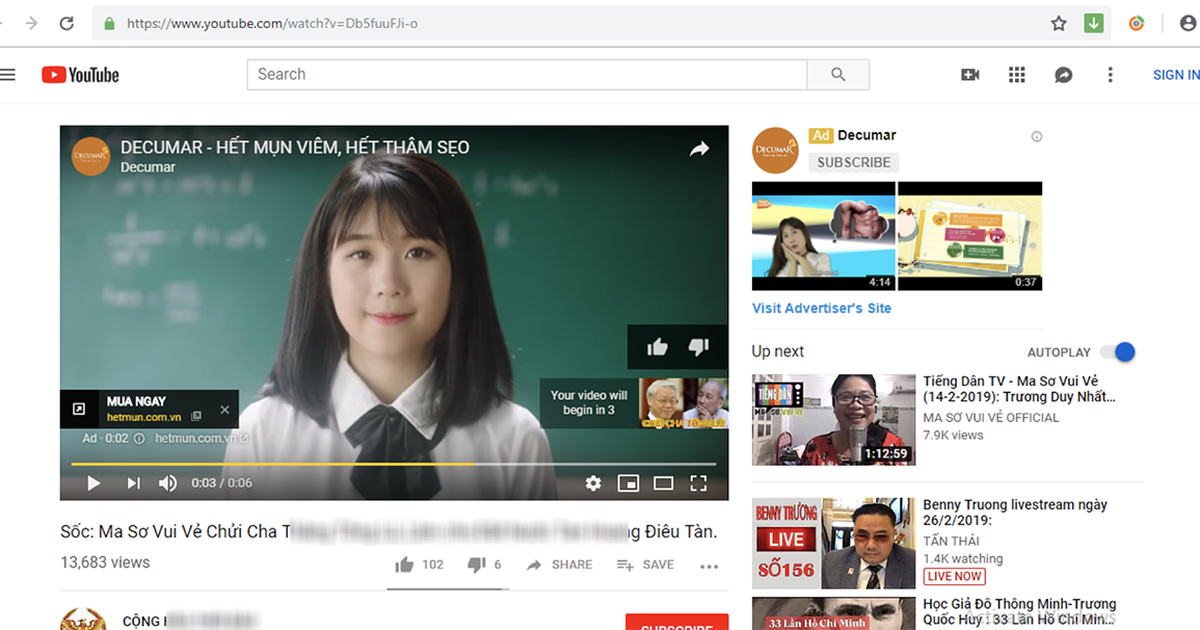The height and width of the screenshot is (630, 1200).
Task: Click the red SUBSCRIBE button below video
Action: pos(677,622)
